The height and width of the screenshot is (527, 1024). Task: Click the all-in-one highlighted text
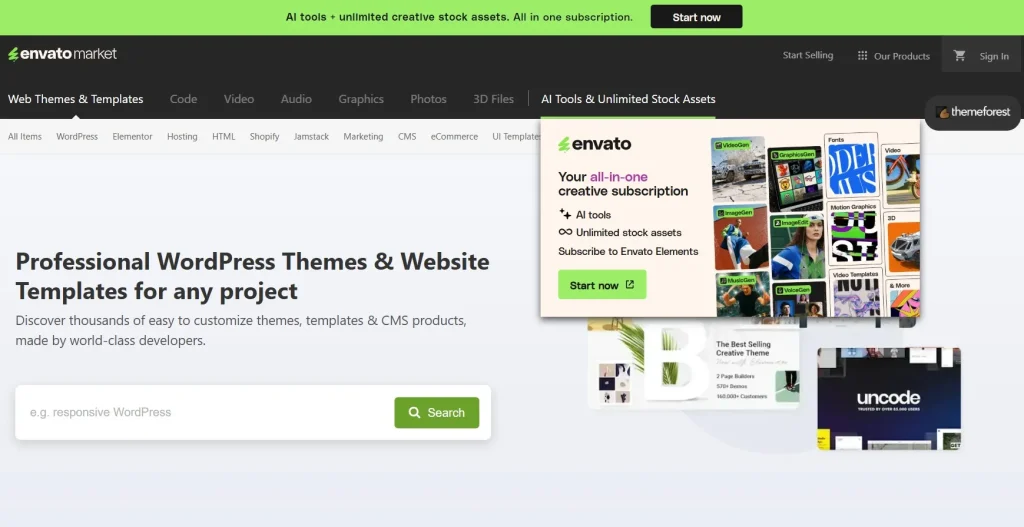tap(618, 177)
